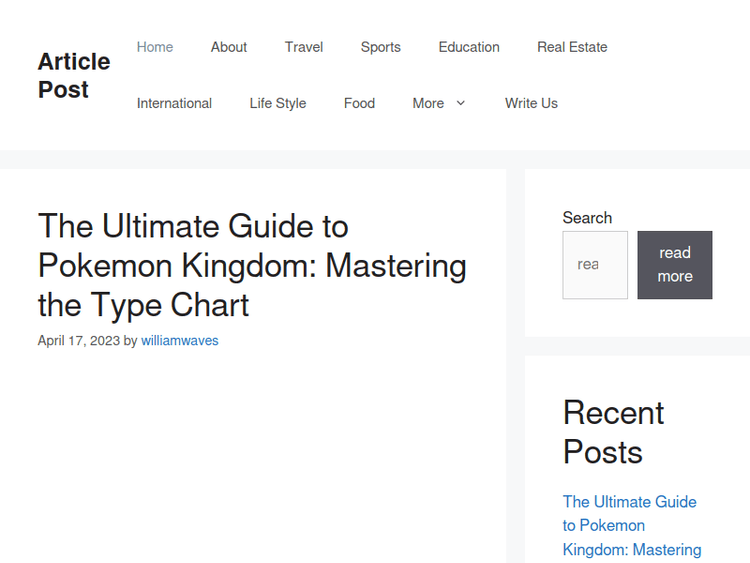Open the About page
Screen dimensions: 750x563
pyautogui.click(x=229, y=47)
